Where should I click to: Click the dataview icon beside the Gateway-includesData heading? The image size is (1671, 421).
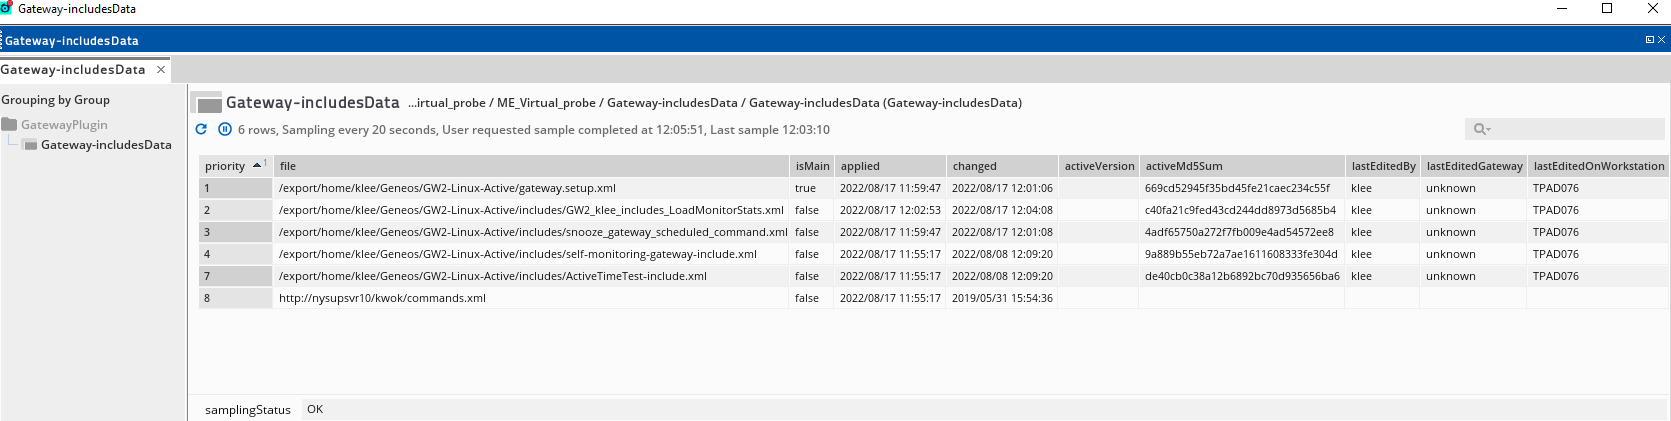point(207,103)
